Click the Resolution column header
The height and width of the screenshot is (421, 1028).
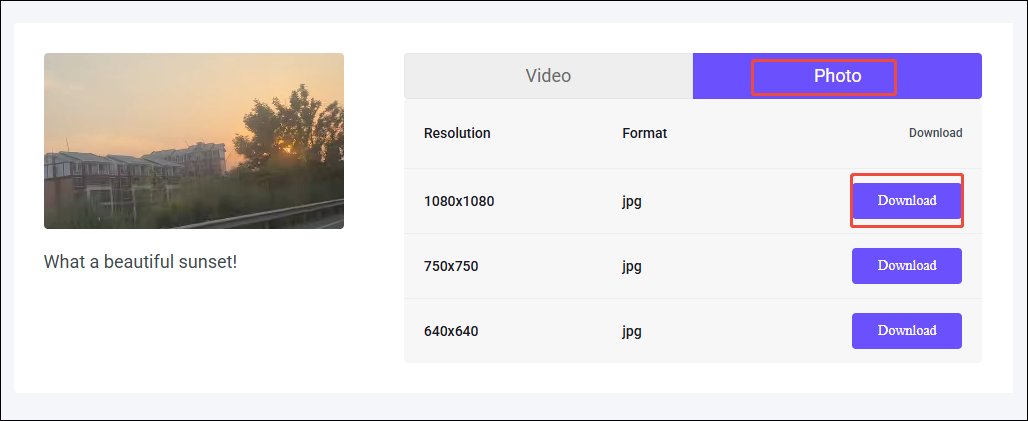coord(457,133)
